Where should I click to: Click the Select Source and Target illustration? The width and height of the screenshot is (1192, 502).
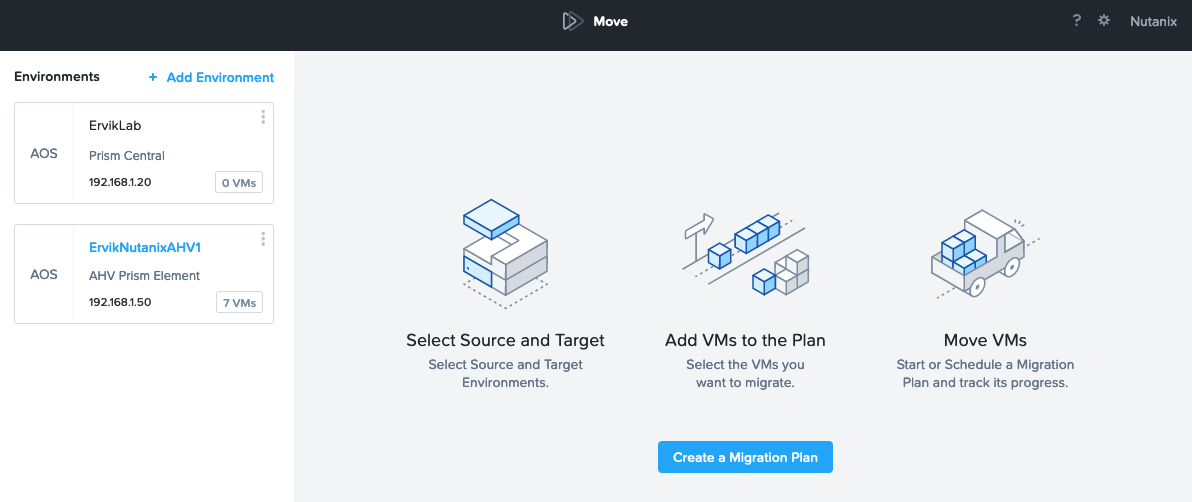505,253
